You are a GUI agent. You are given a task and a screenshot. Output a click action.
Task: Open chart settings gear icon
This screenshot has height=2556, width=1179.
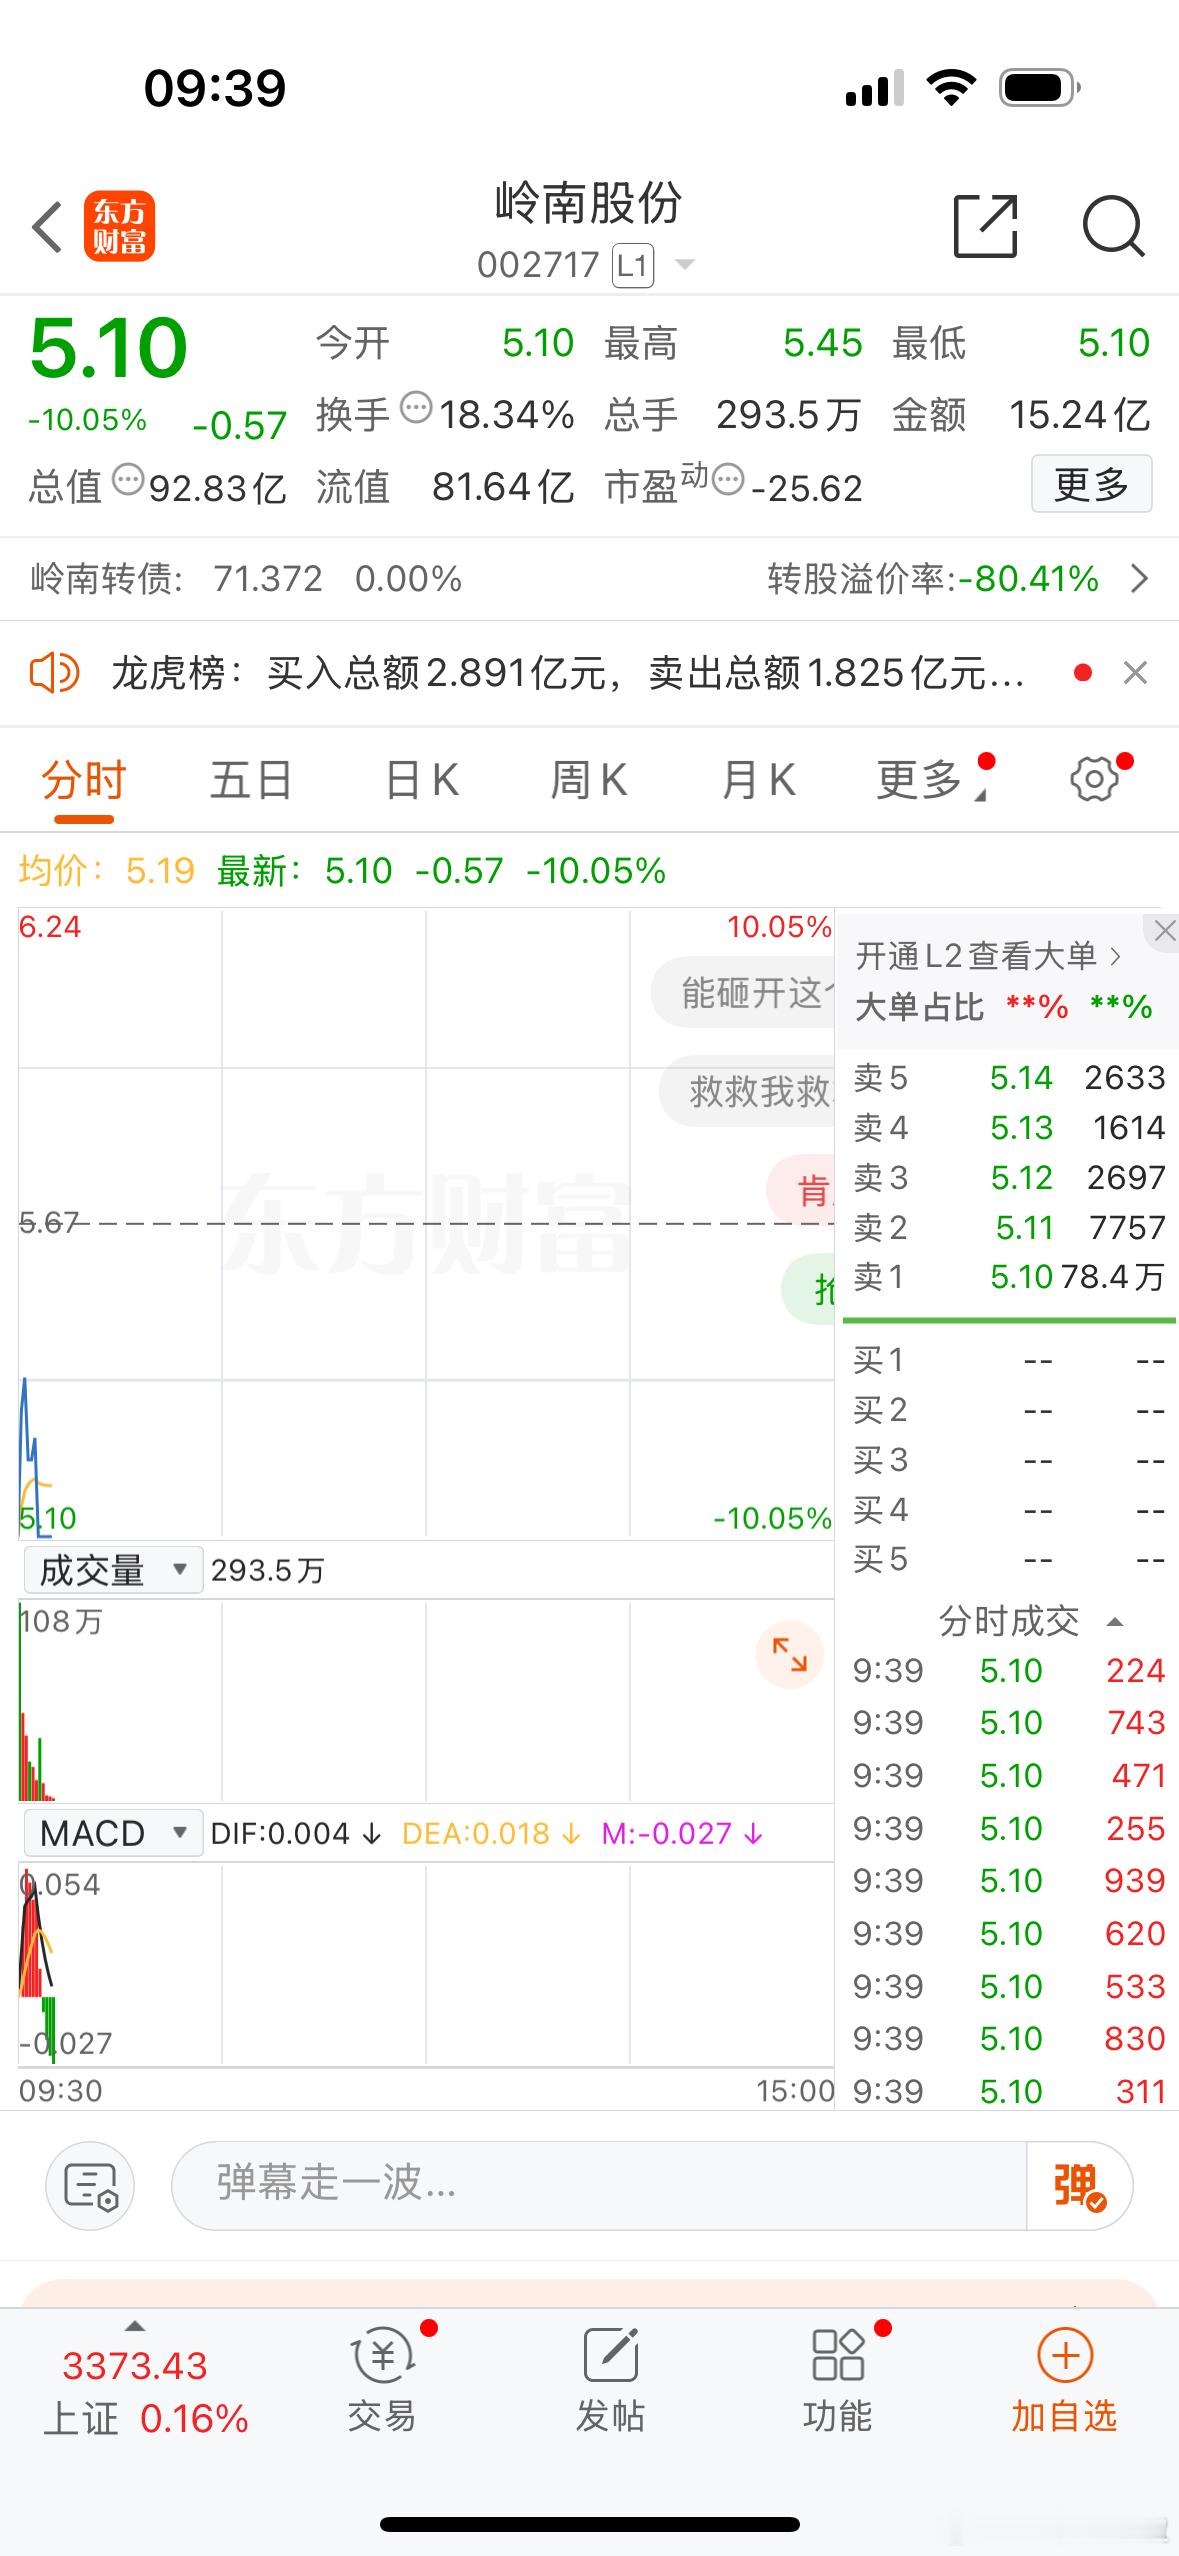pos(1094,779)
